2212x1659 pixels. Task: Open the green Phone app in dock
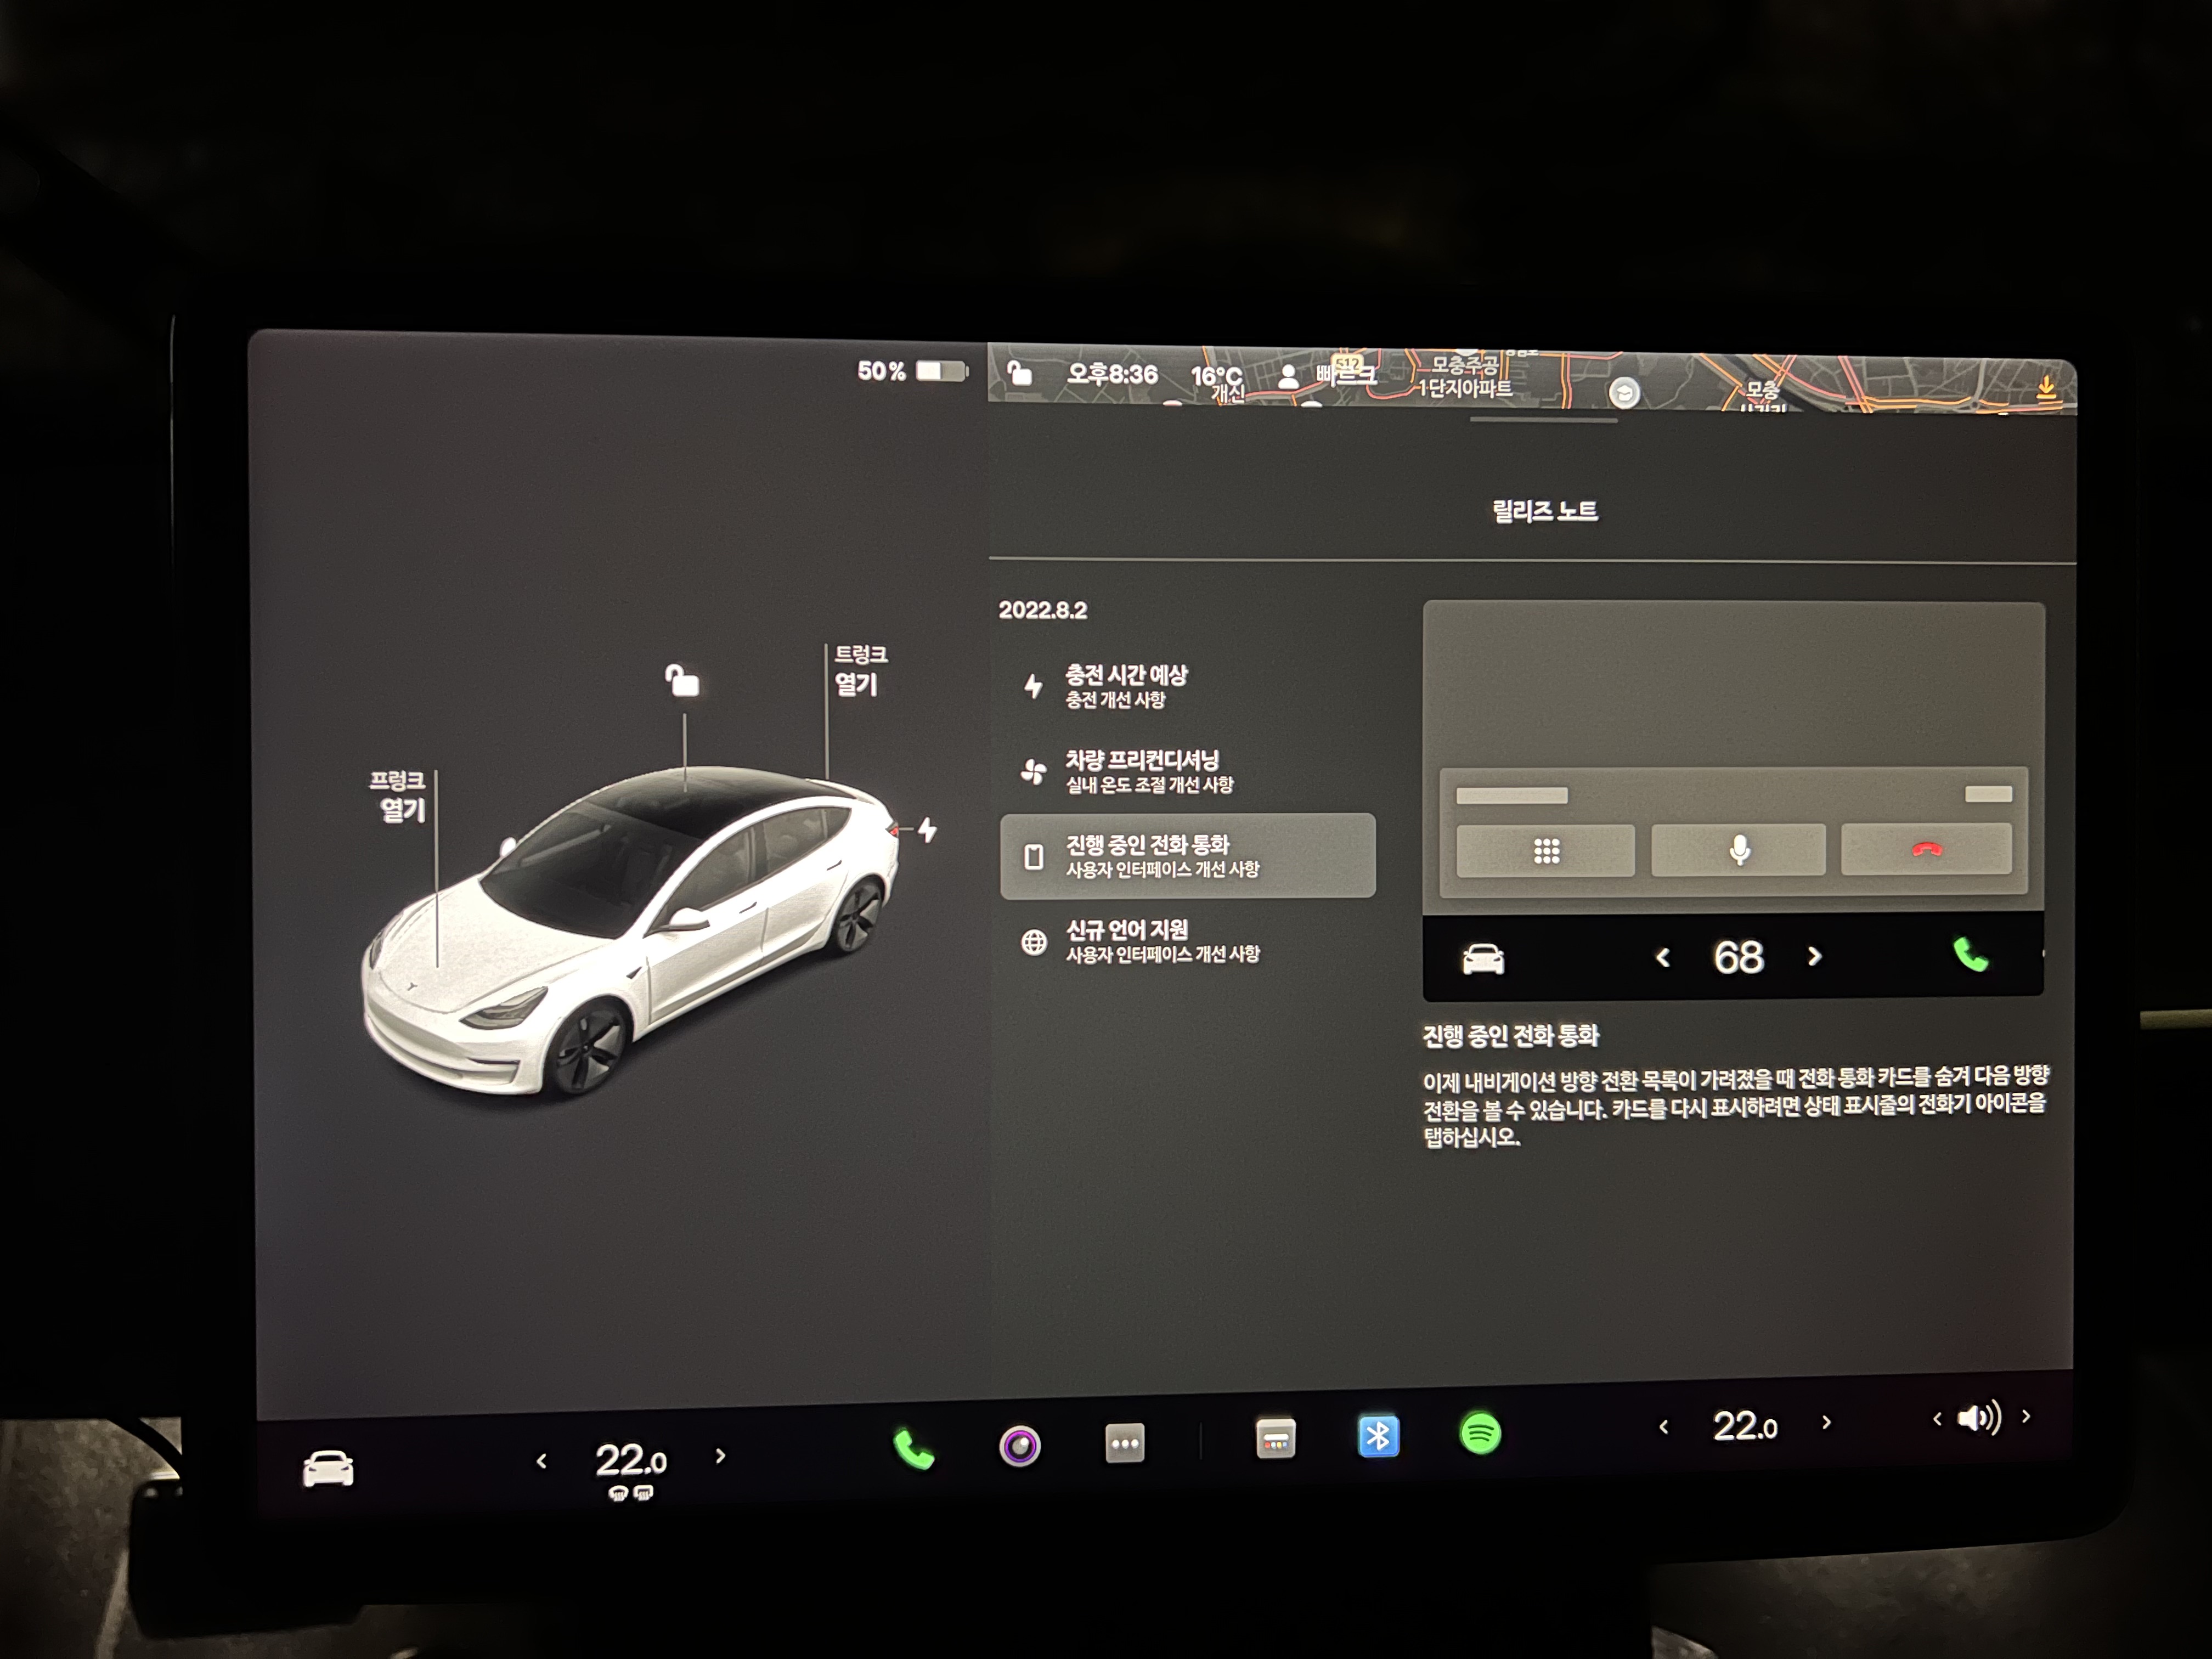(913, 1449)
